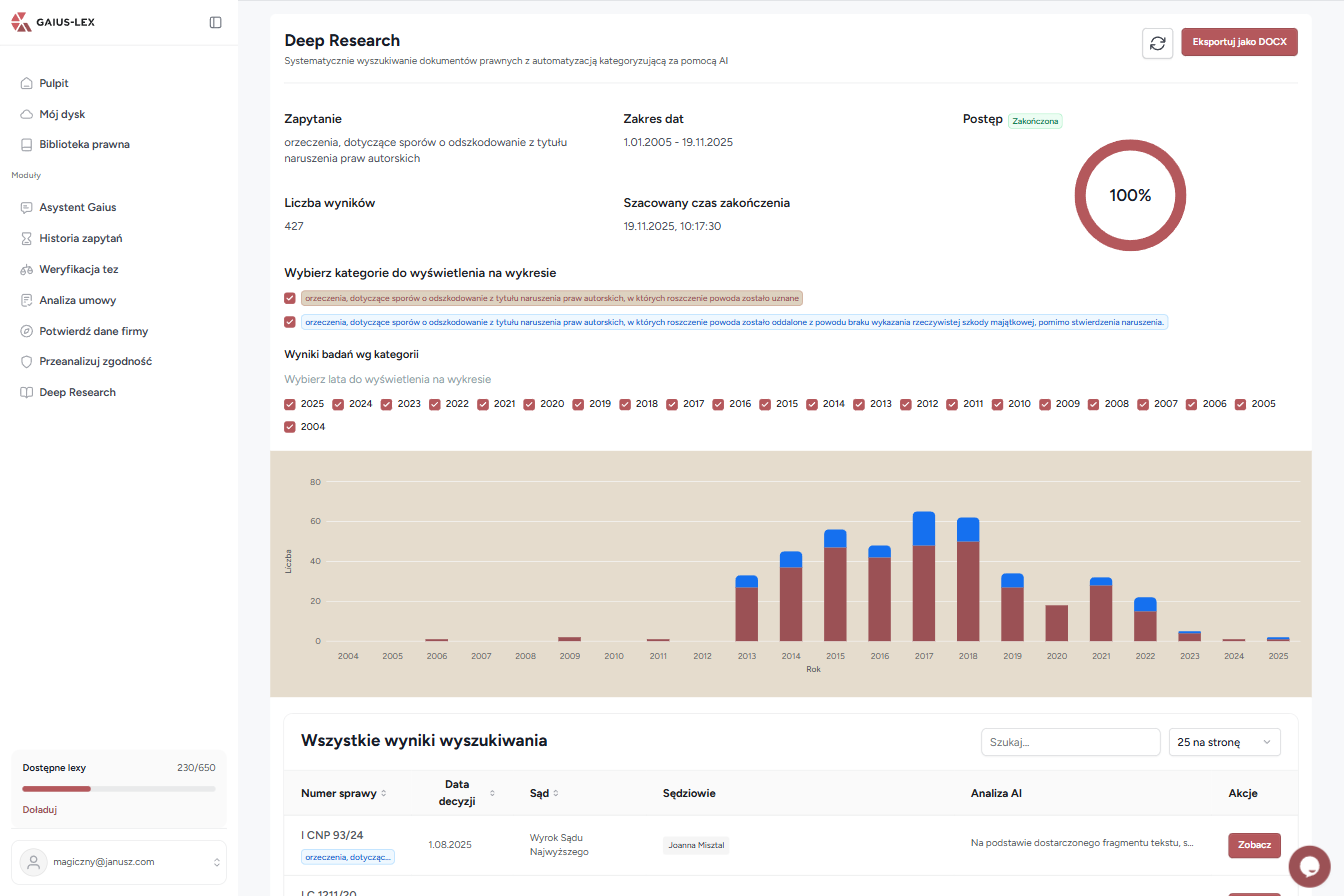1344x896 pixels.
Task: Click the sort icon next to Data decyzji
Action: pyautogui.click(x=492, y=793)
